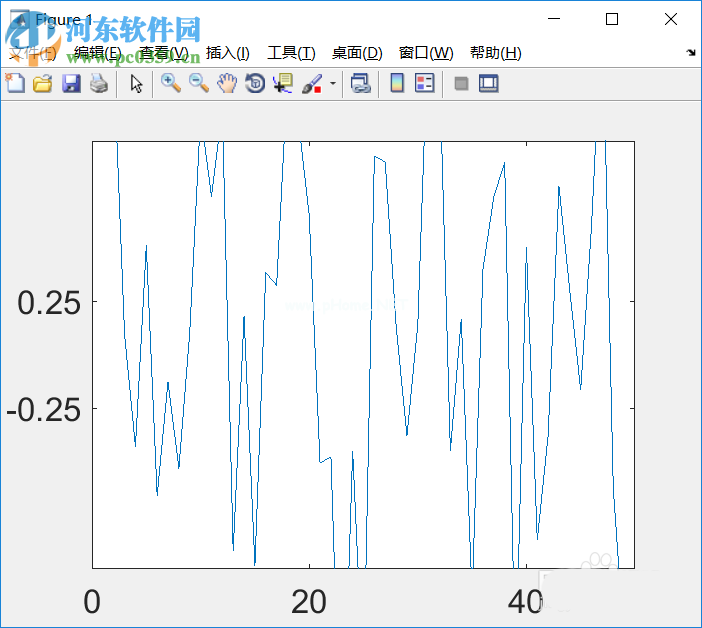Enable the Rotate 3D tool

[x=255, y=84]
